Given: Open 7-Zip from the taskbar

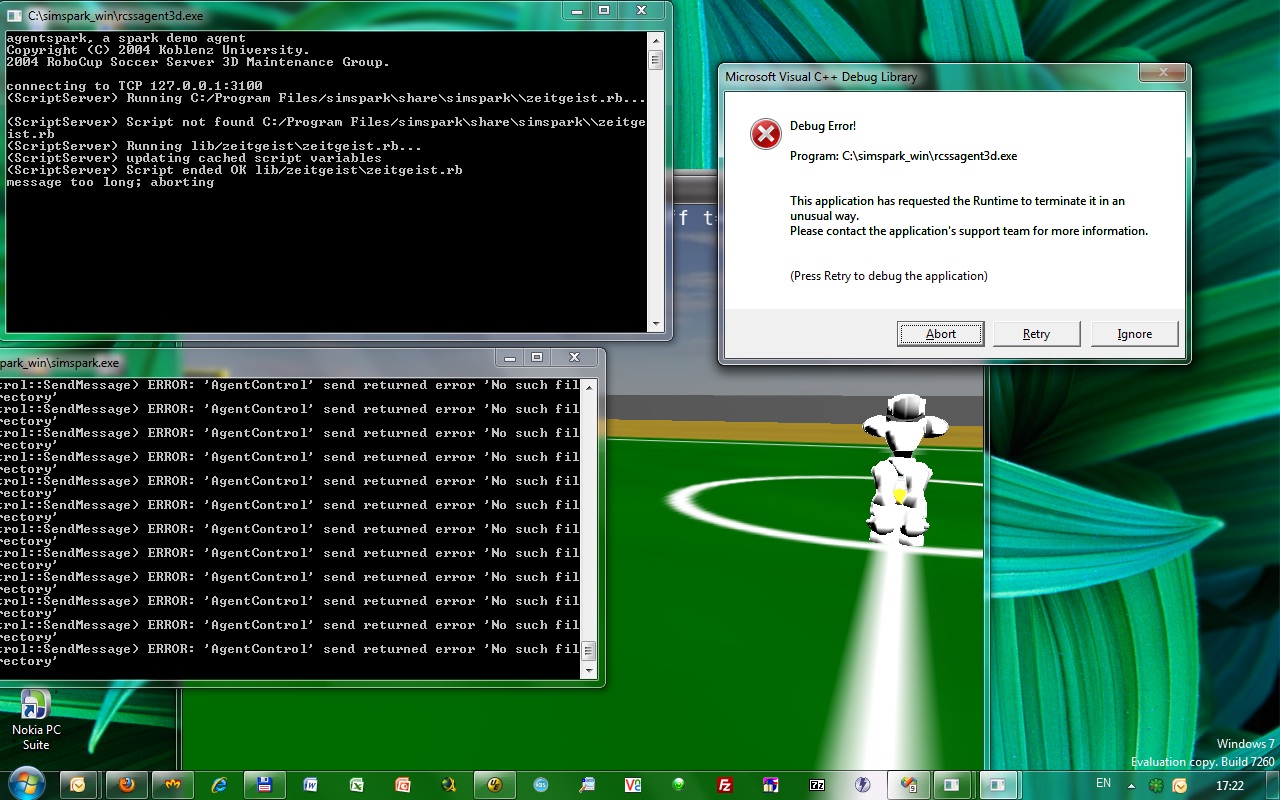Looking at the screenshot, I should point(817,785).
